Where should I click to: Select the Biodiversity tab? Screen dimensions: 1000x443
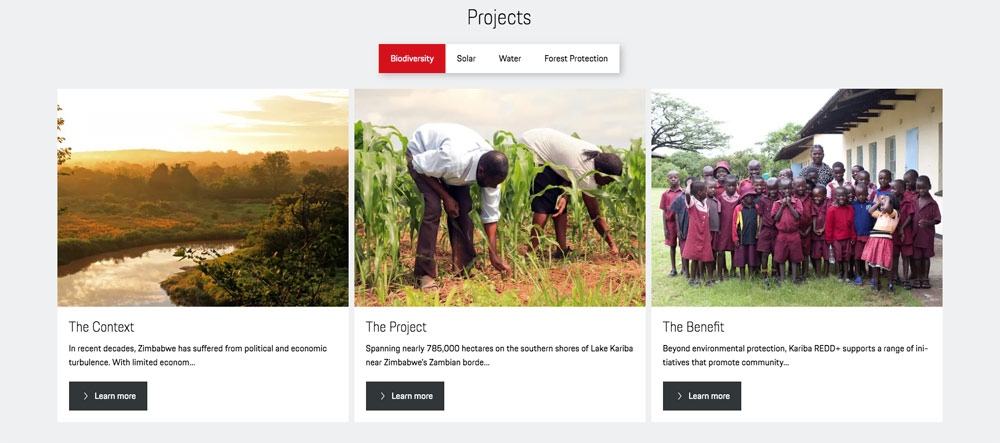[412, 59]
